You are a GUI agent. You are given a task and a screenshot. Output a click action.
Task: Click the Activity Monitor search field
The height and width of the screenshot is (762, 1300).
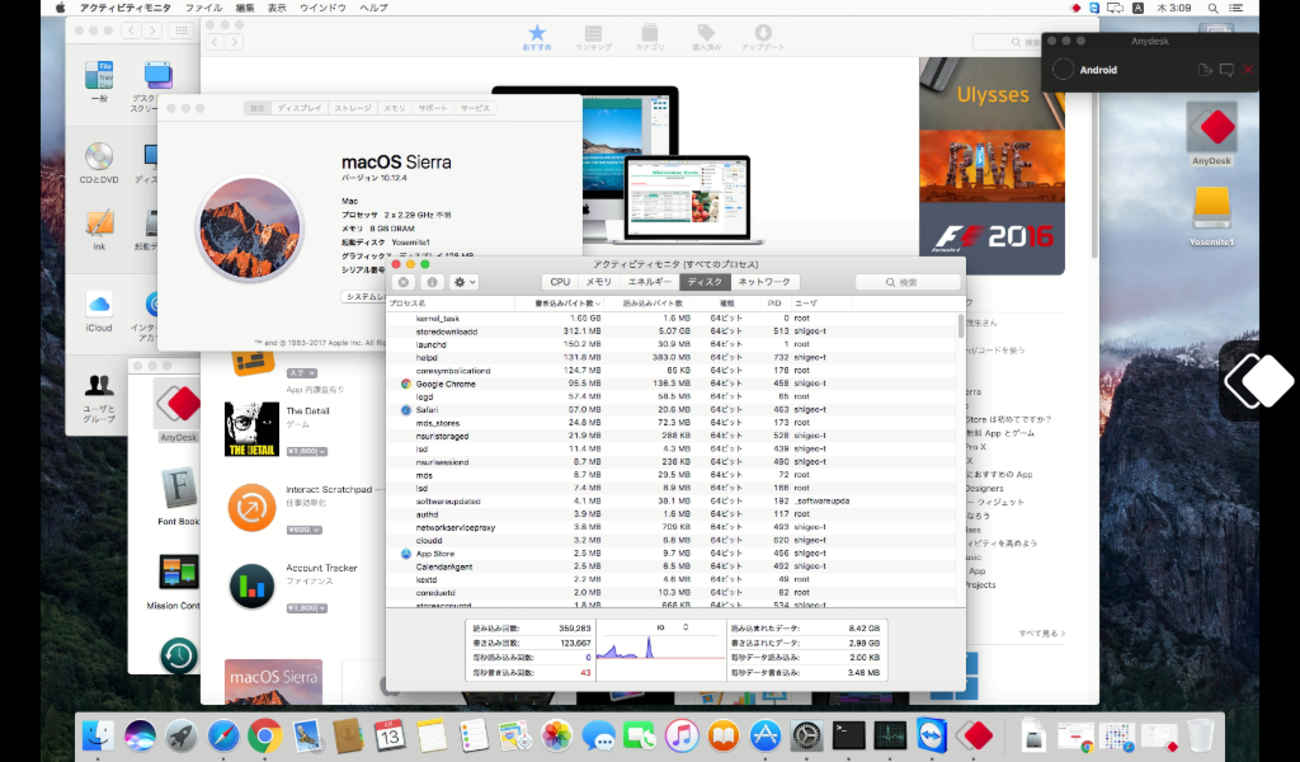coord(908,282)
